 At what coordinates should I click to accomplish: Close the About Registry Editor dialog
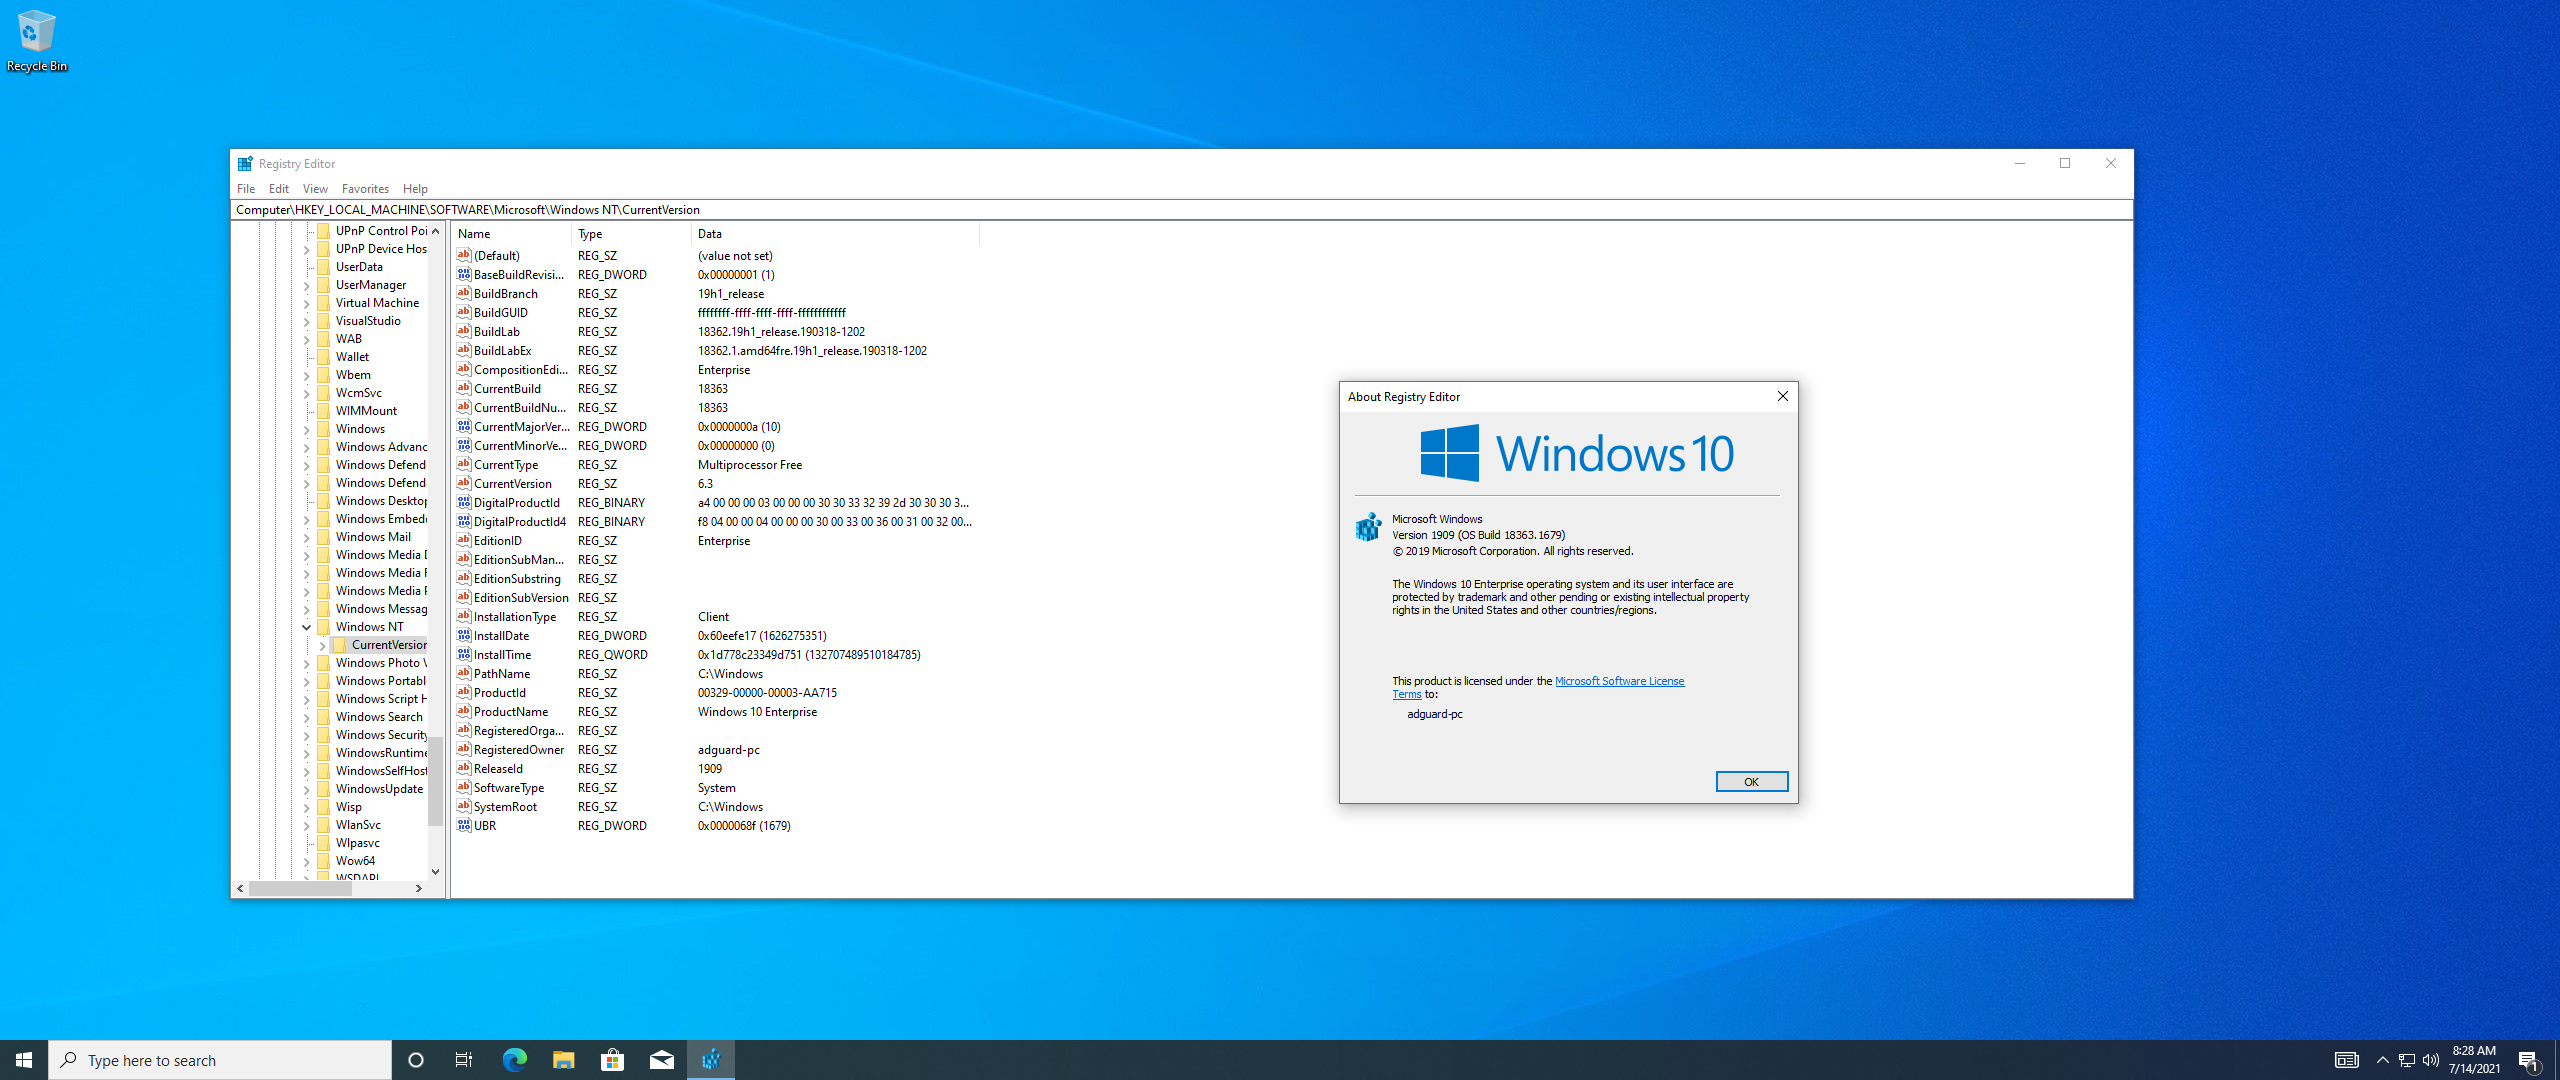[x=1782, y=396]
